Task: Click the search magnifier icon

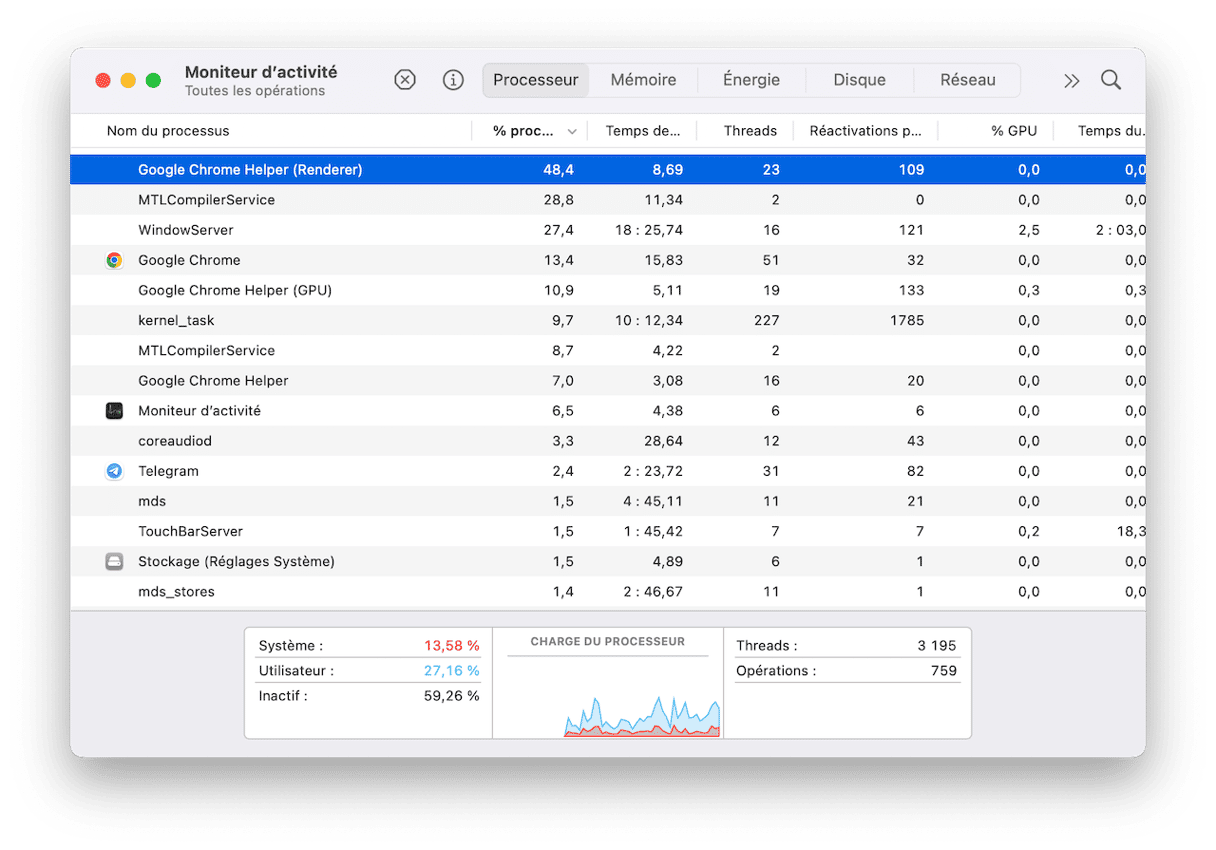Action: (x=1110, y=80)
